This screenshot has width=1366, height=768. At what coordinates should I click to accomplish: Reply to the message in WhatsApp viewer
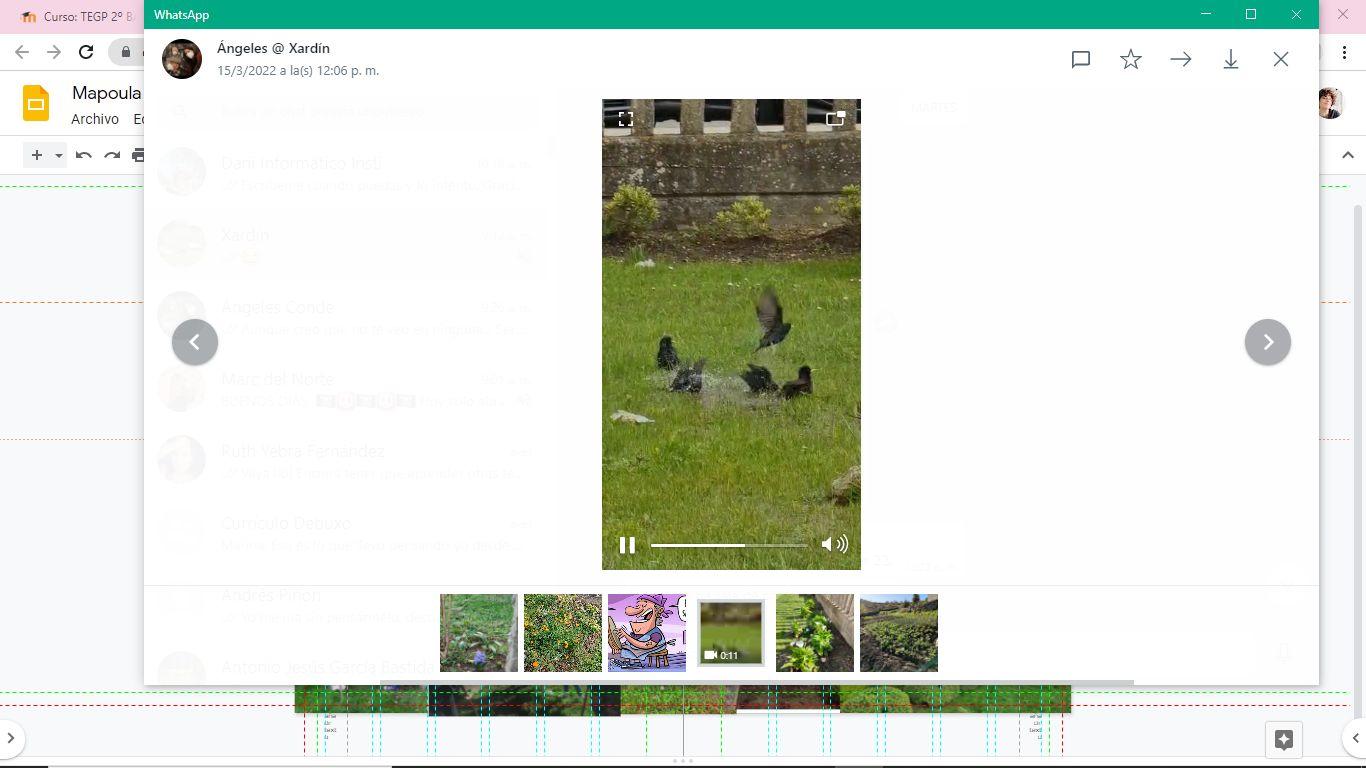(1080, 60)
